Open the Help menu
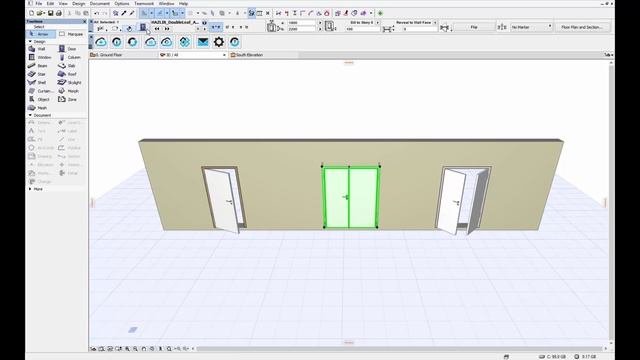 (183, 4)
